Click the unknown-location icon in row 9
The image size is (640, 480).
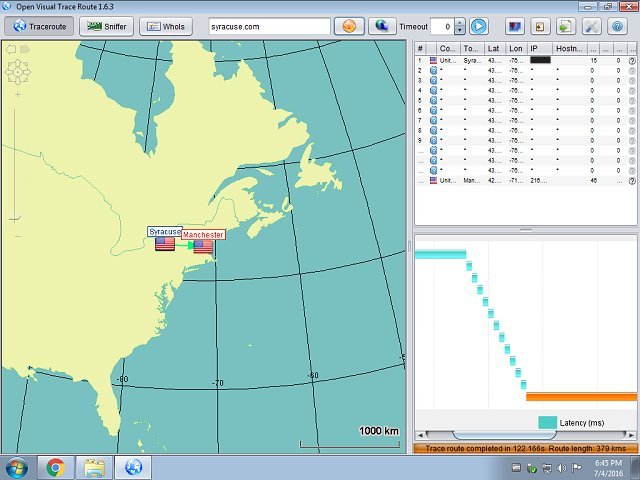pyautogui.click(x=433, y=140)
